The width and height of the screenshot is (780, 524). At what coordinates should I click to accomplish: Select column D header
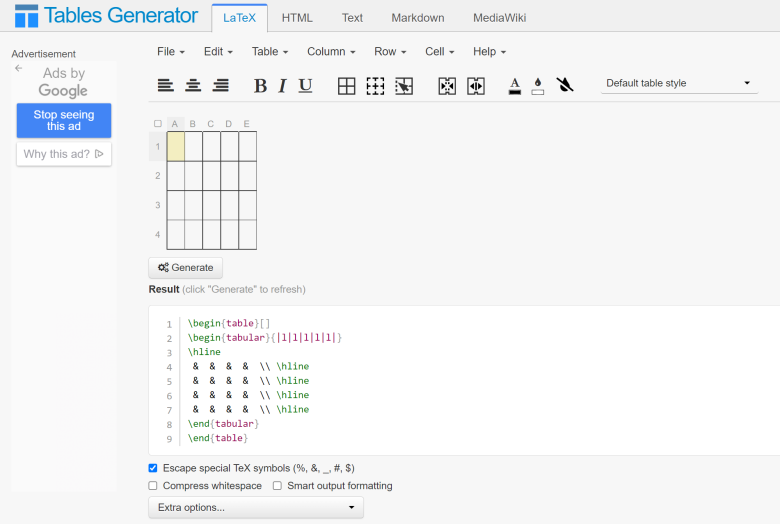228,124
